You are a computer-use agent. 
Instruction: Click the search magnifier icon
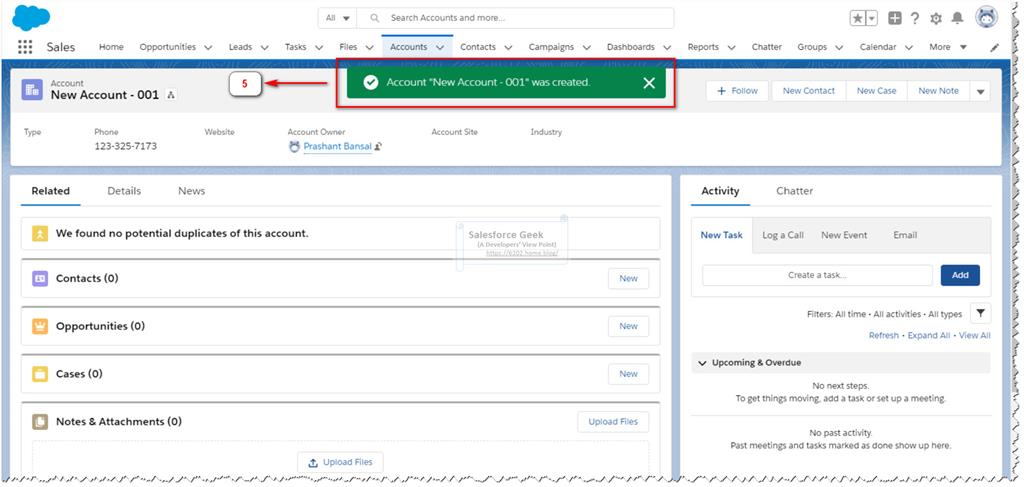374,18
